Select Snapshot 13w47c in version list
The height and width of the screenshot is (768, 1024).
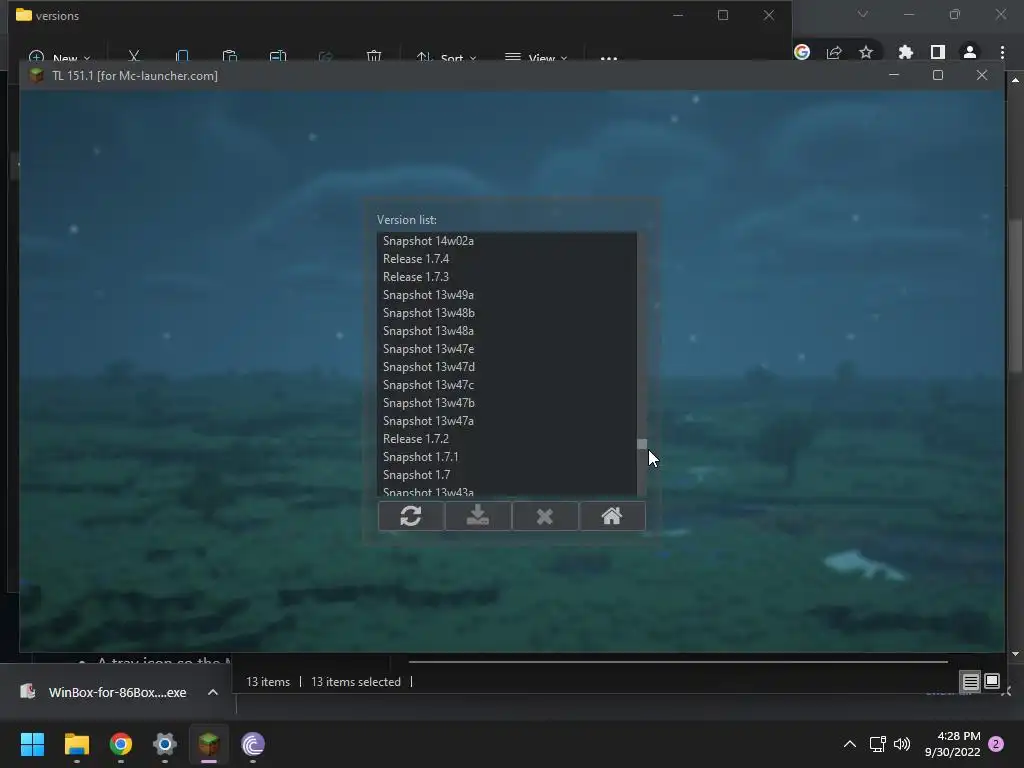[507, 385]
